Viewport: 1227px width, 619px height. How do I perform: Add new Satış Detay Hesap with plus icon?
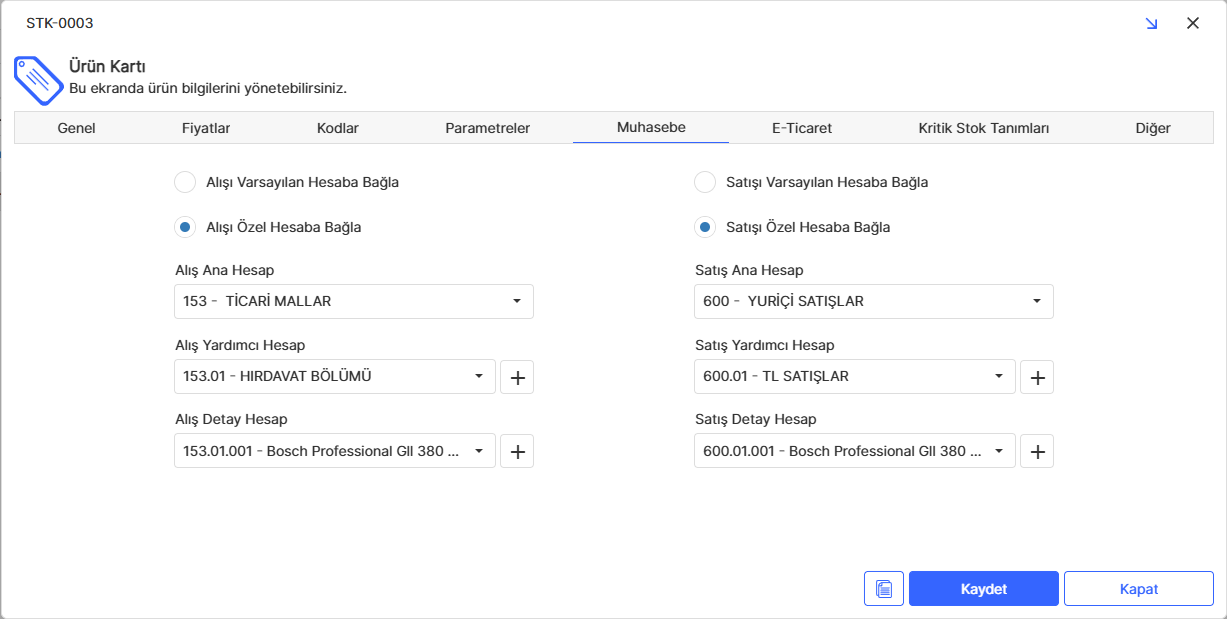coord(1037,451)
